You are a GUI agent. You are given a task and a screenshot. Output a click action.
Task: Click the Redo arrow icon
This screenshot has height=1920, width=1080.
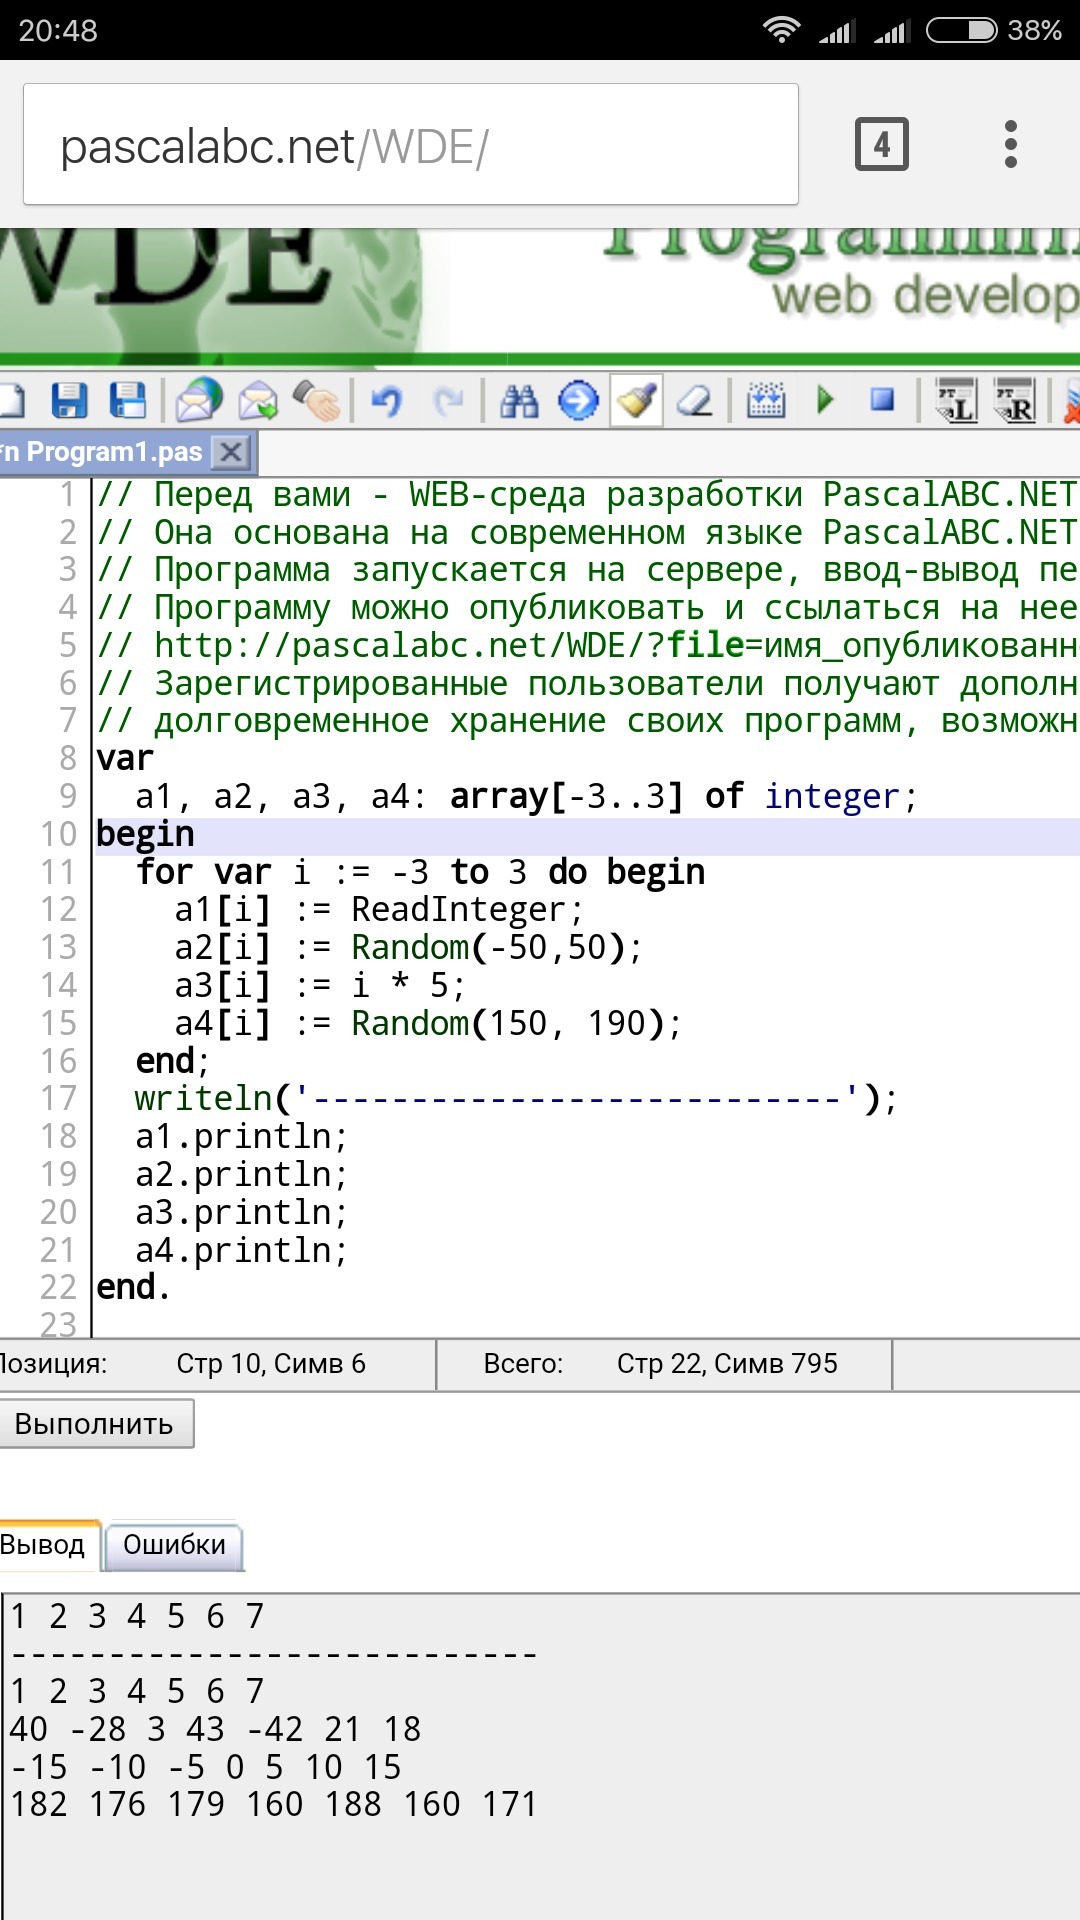(448, 401)
